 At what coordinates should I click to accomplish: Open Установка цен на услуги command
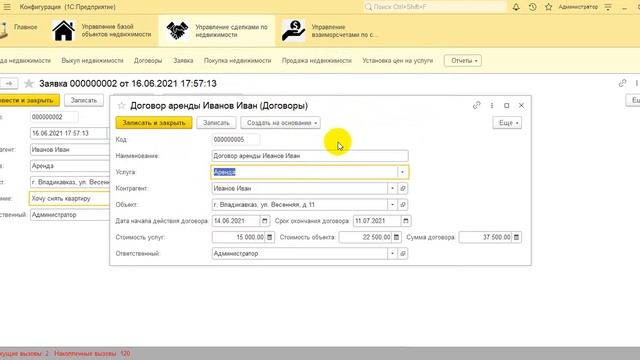[x=398, y=60]
